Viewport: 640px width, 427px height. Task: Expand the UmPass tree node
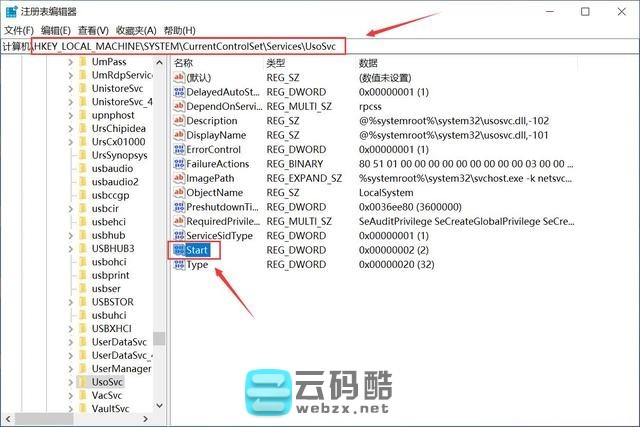click(x=71, y=62)
